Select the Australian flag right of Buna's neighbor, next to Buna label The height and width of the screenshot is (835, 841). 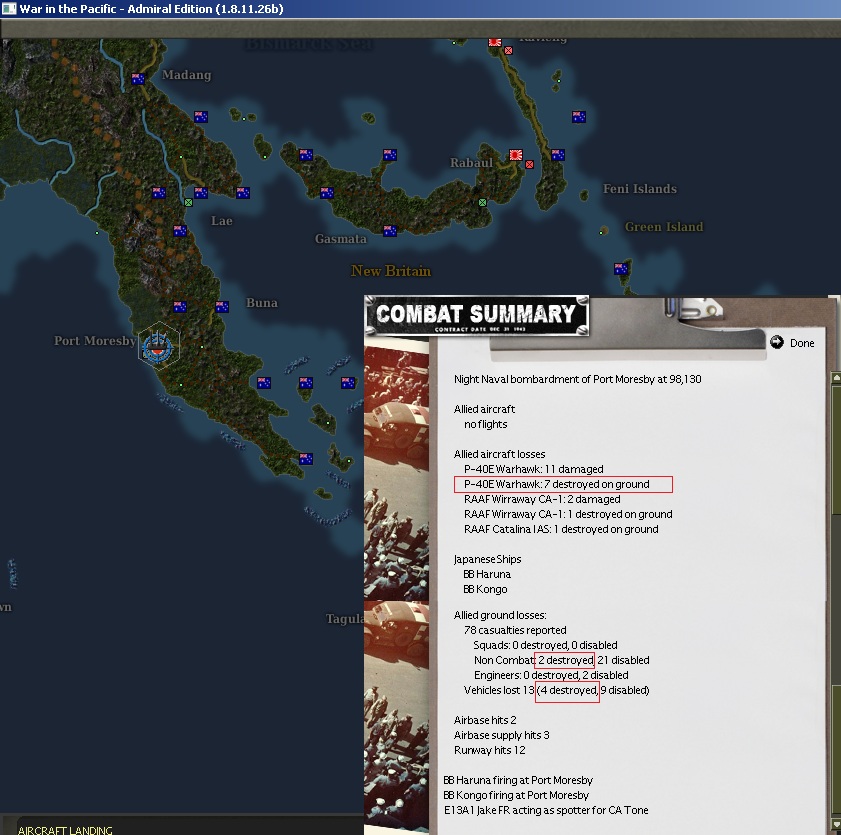point(222,307)
